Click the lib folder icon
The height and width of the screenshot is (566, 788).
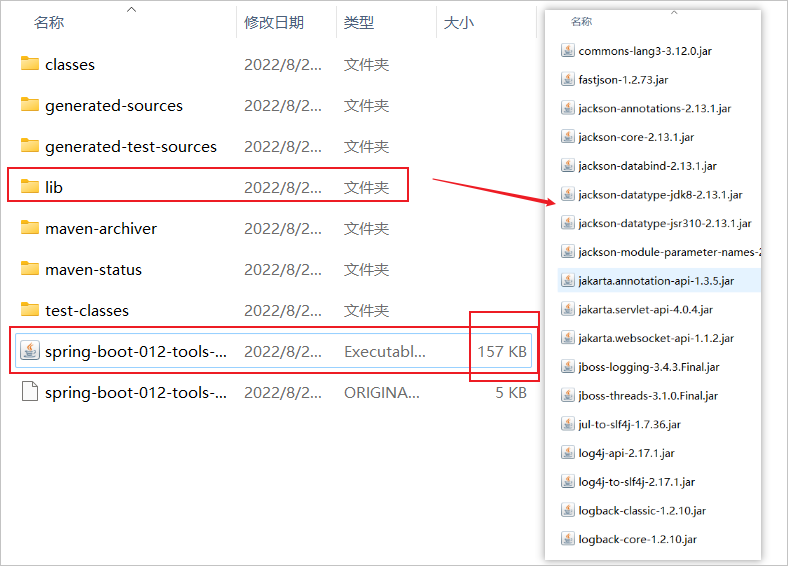point(30,187)
